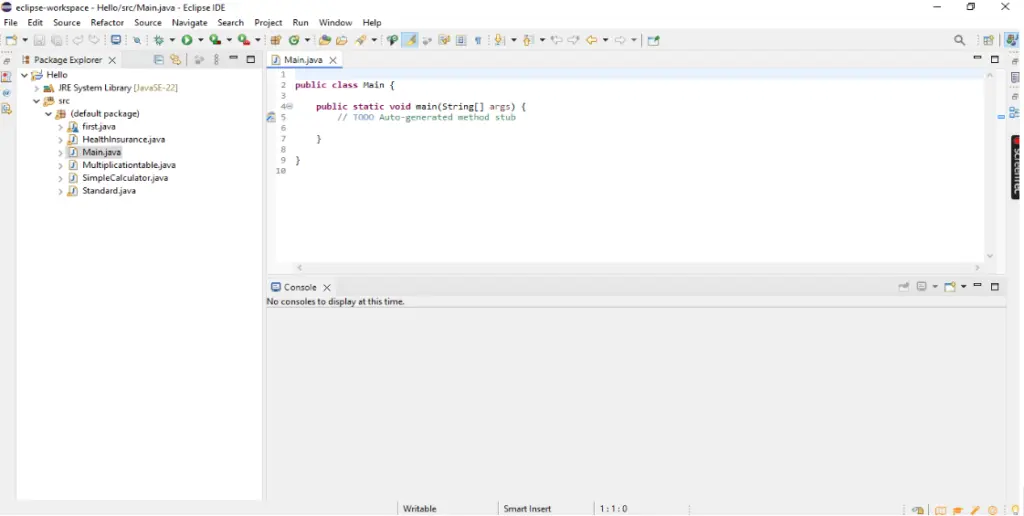Click the Open Type icon
This screenshot has width=1024, height=516.
pyautogui.click(x=325, y=40)
